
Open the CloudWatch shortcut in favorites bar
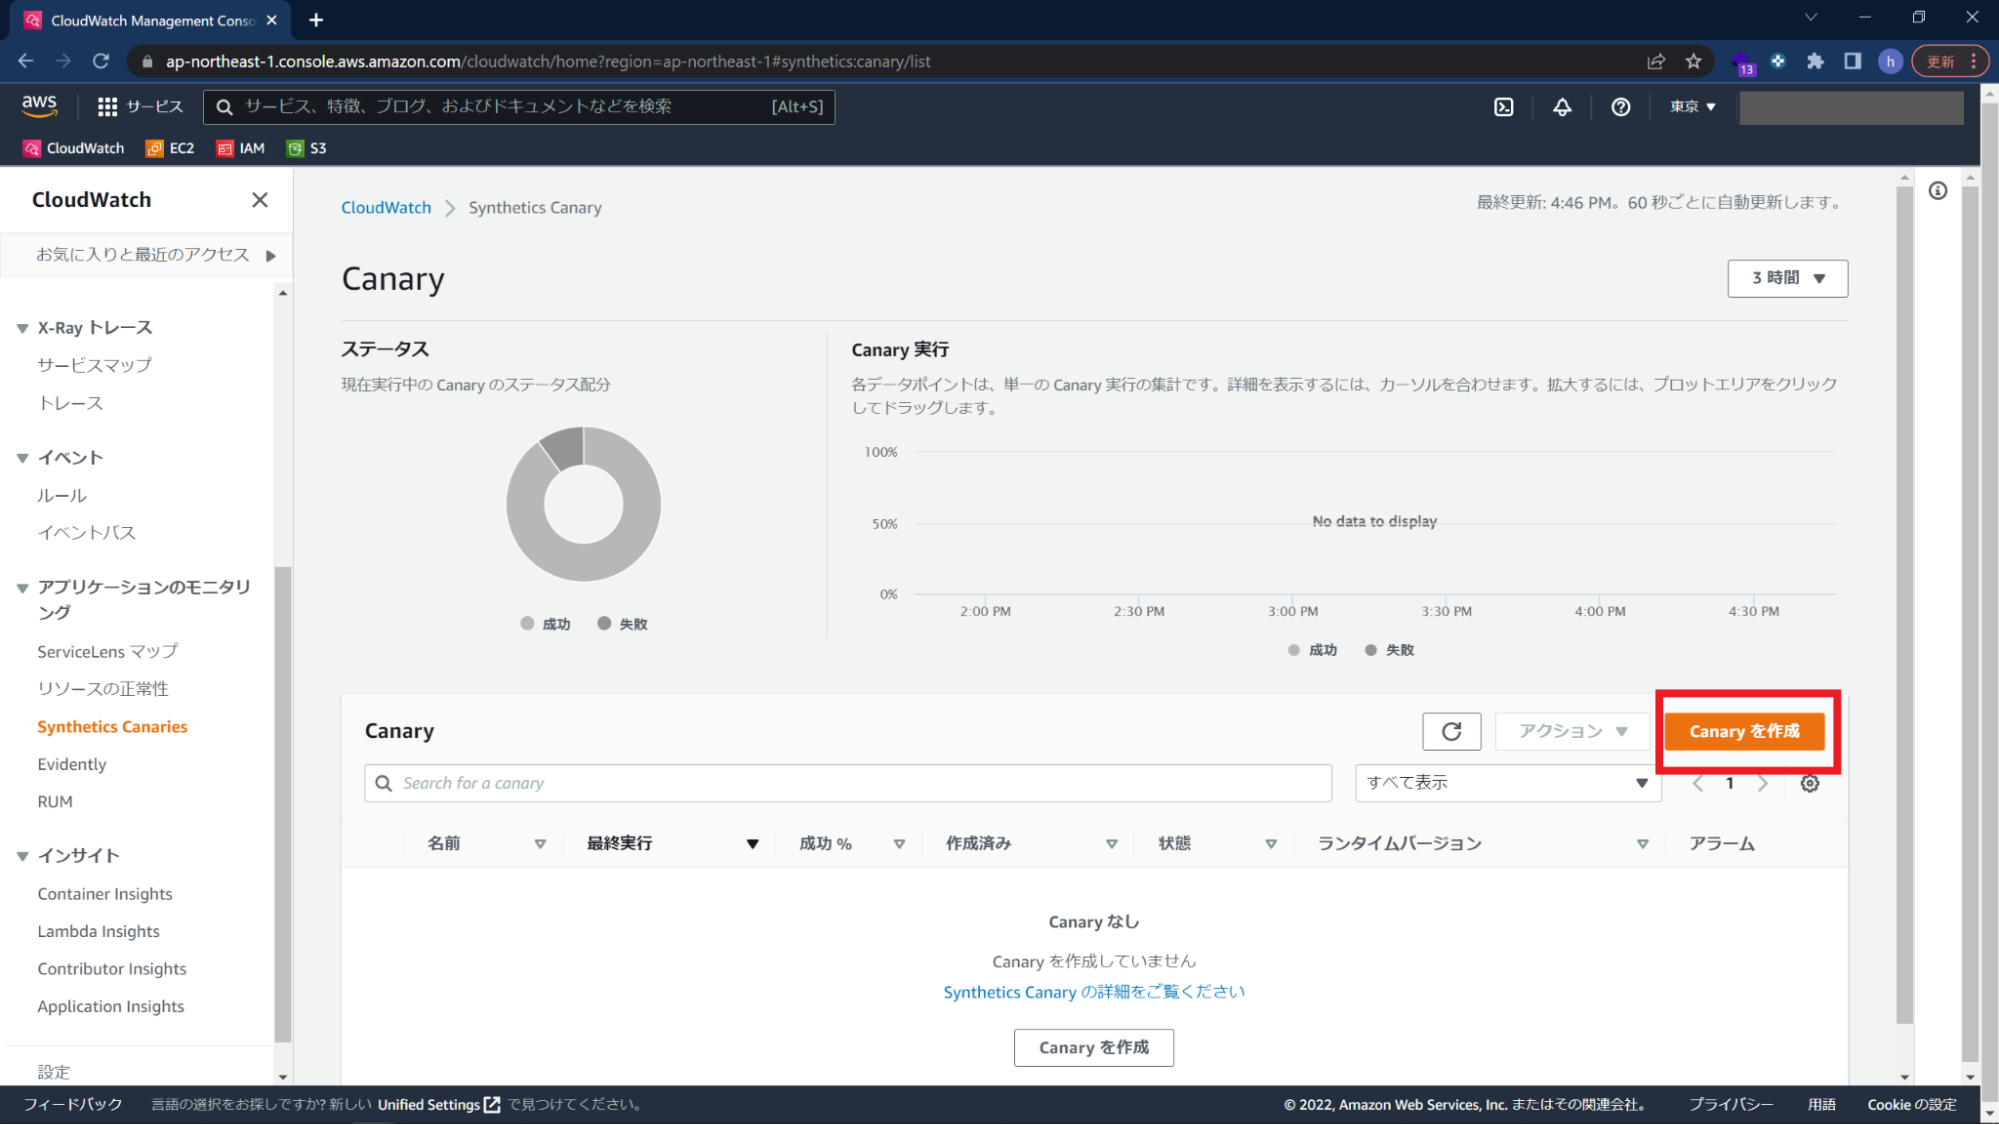click(x=74, y=148)
